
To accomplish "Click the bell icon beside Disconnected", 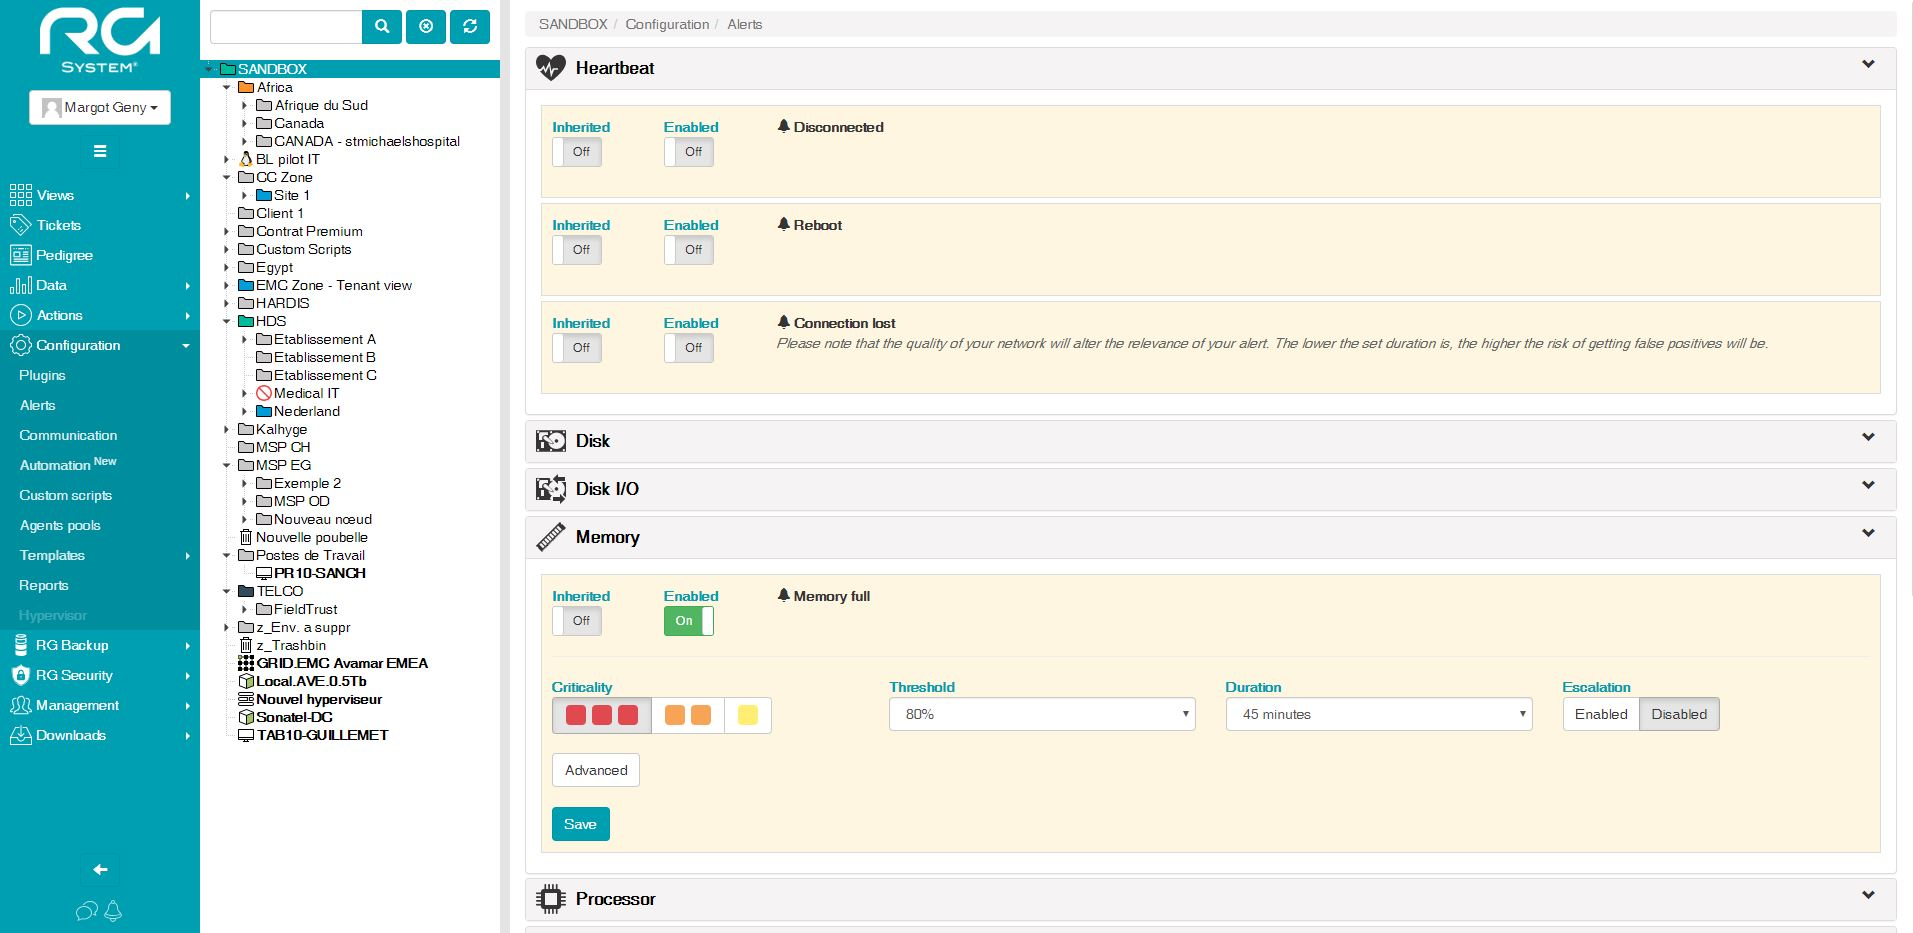I will click(x=784, y=127).
